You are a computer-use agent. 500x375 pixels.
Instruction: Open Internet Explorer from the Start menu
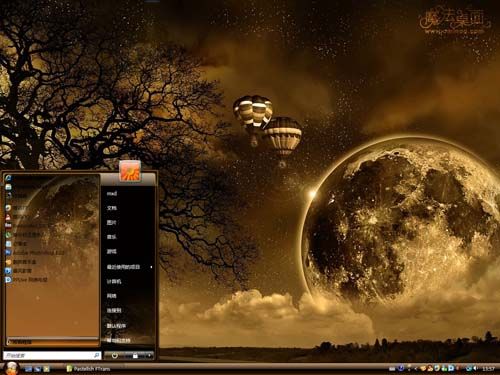[9, 178]
